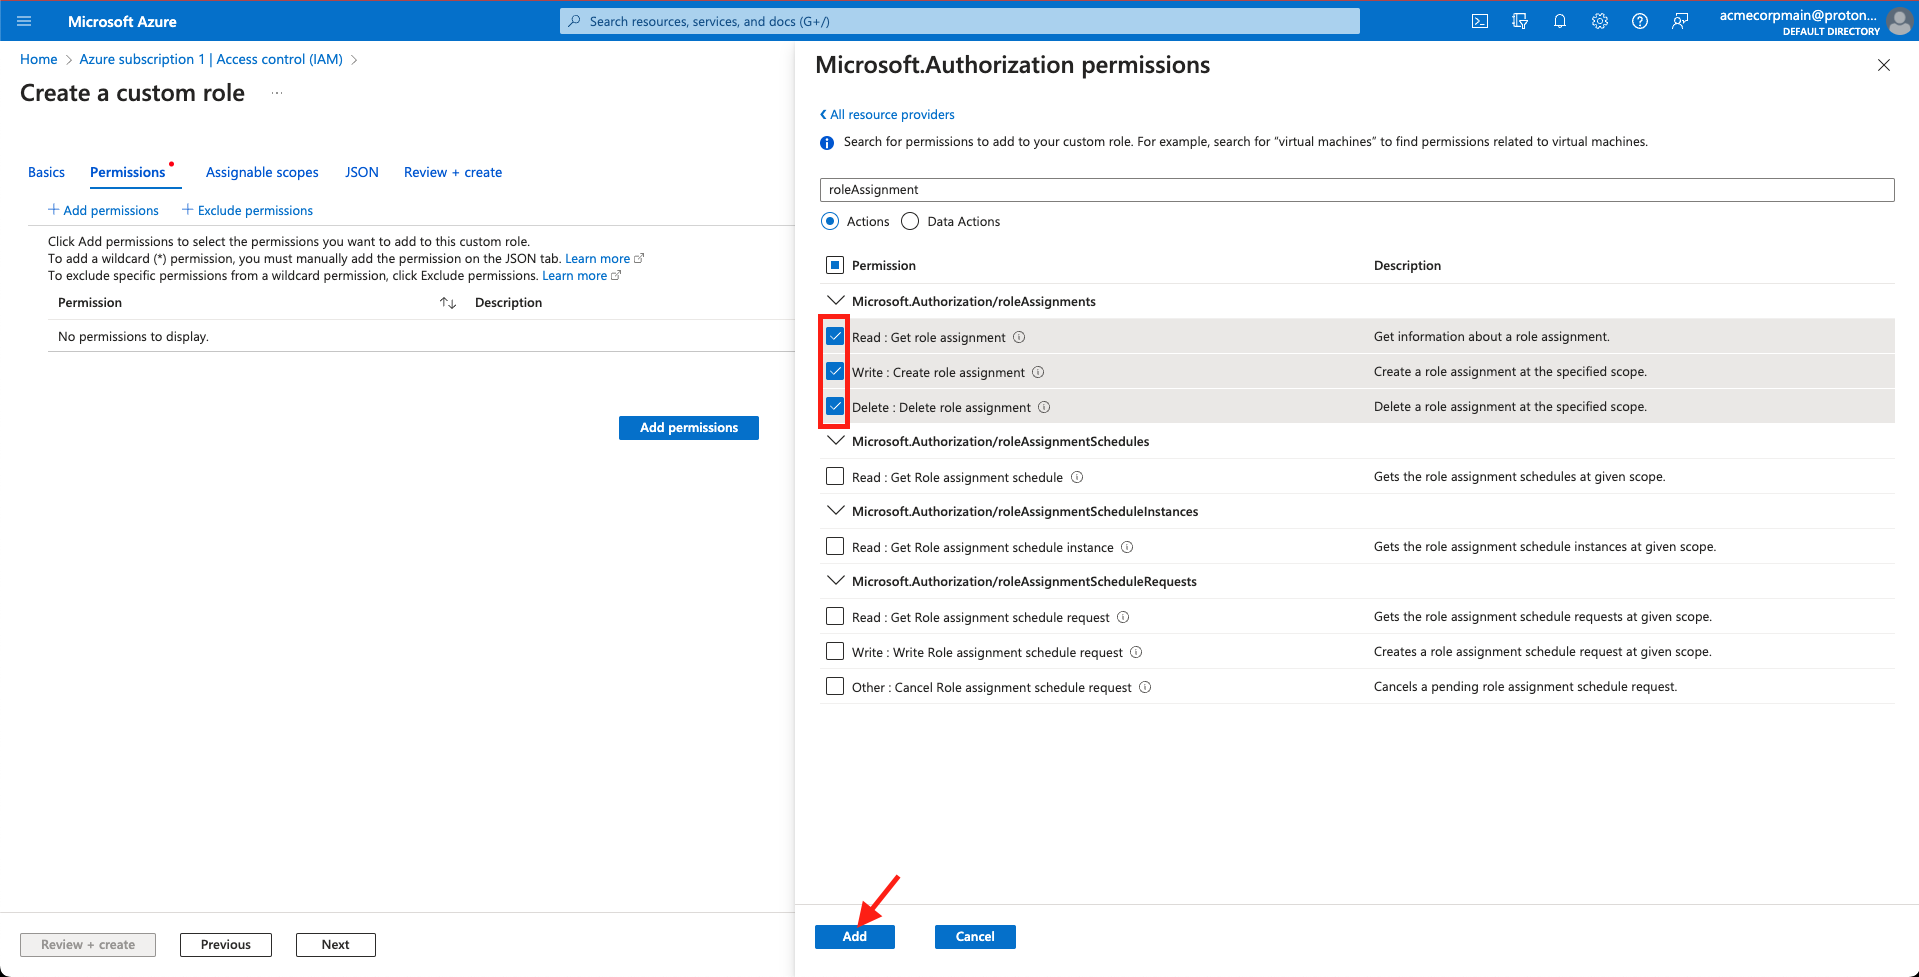The width and height of the screenshot is (1919, 977).
Task: Open Azure subscription 1 Access control breadcrumb
Action: (x=211, y=60)
